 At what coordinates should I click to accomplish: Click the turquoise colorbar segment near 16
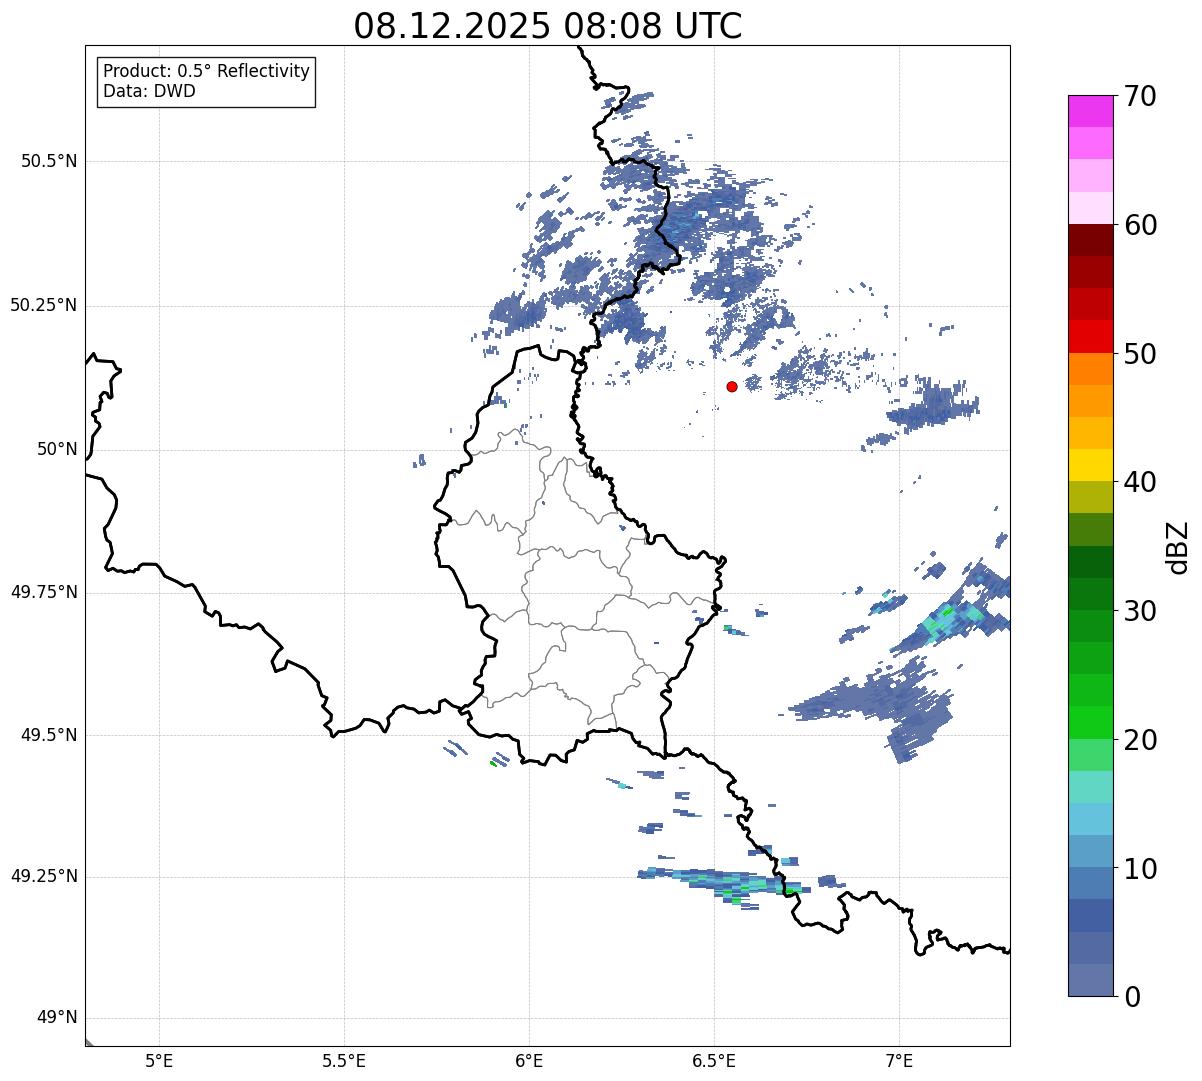point(1091,787)
